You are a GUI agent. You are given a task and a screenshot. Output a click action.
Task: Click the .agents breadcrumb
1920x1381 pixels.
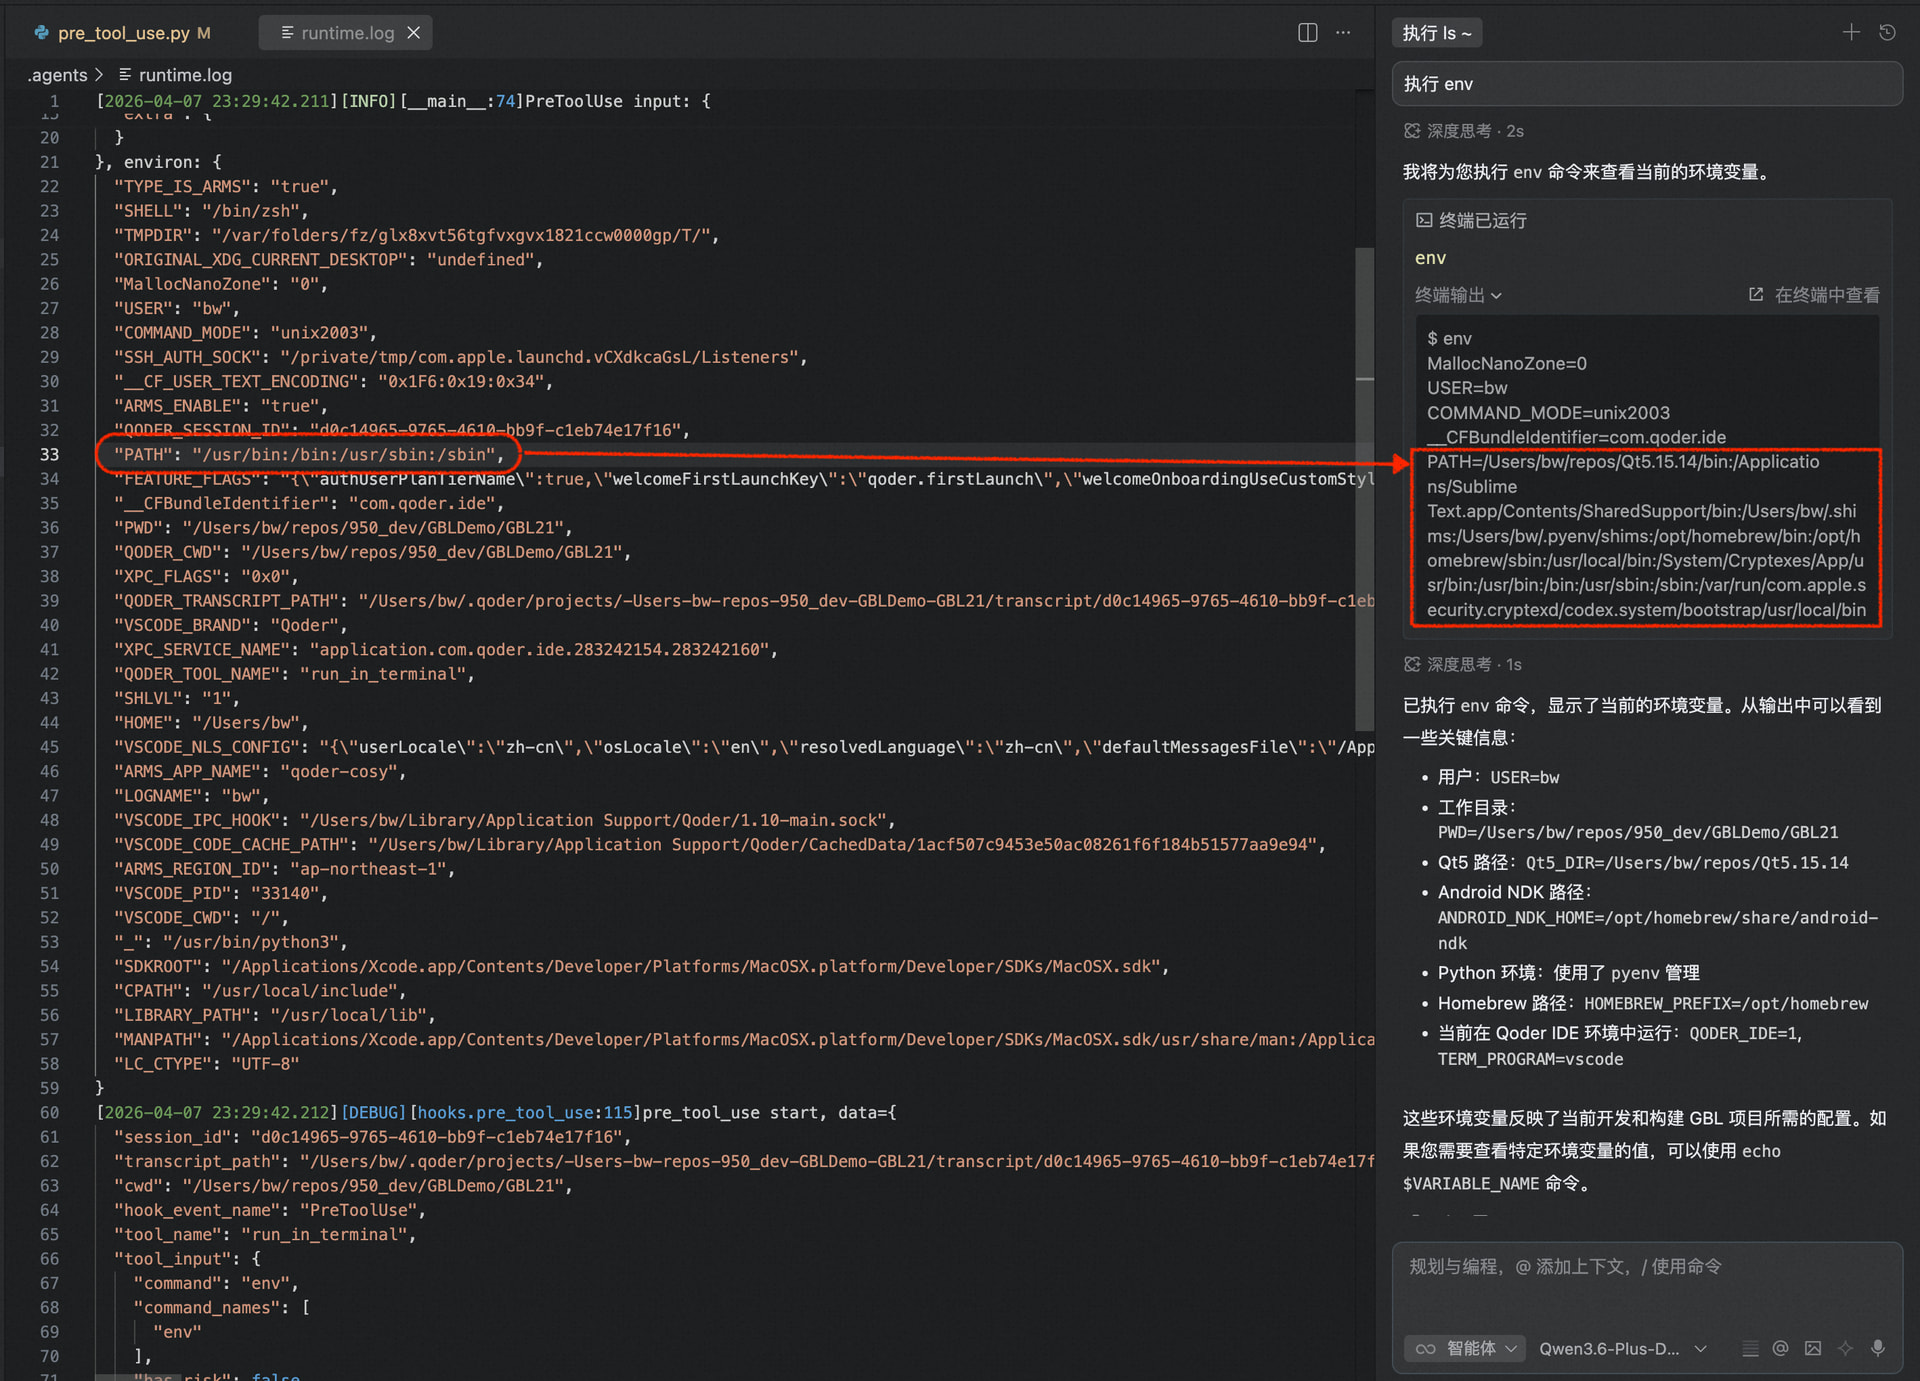click(57, 75)
